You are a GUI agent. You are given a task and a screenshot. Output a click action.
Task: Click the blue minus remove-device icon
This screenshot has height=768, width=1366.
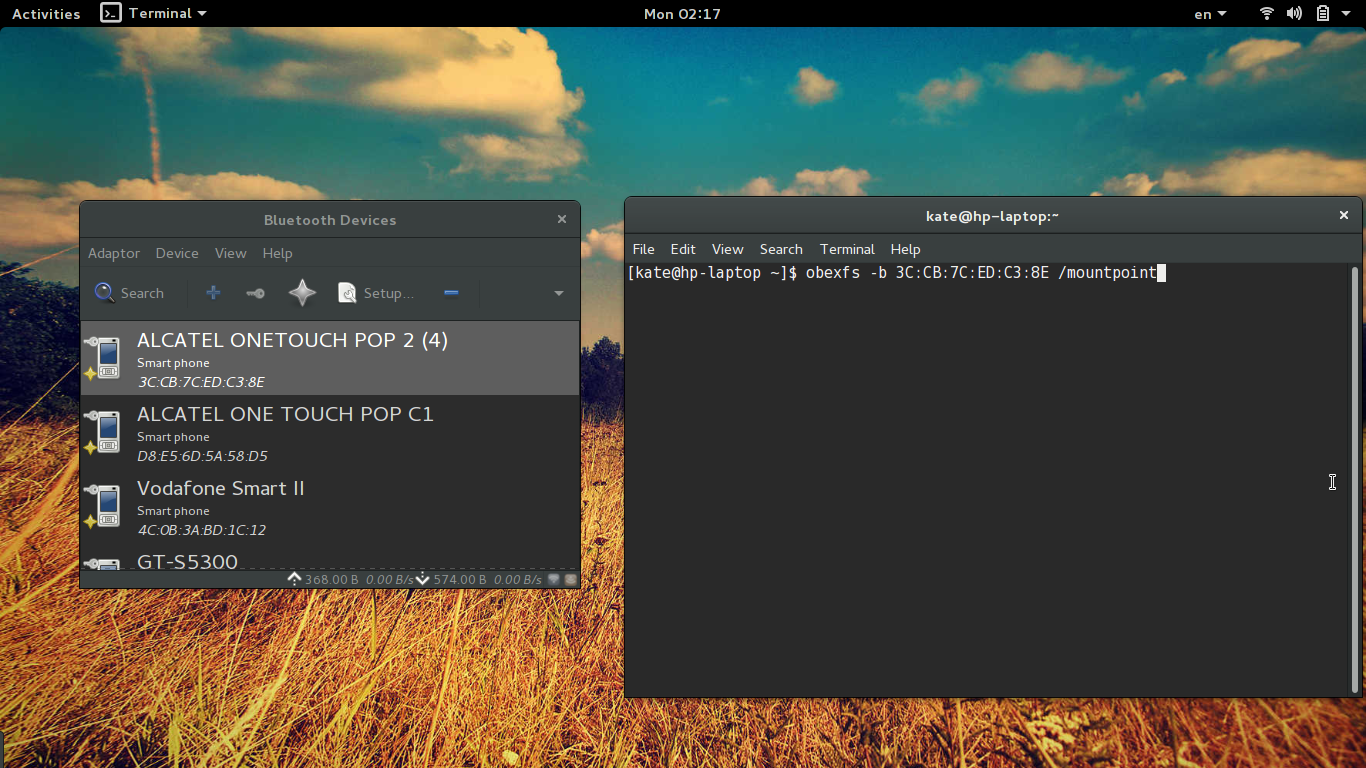coord(451,293)
